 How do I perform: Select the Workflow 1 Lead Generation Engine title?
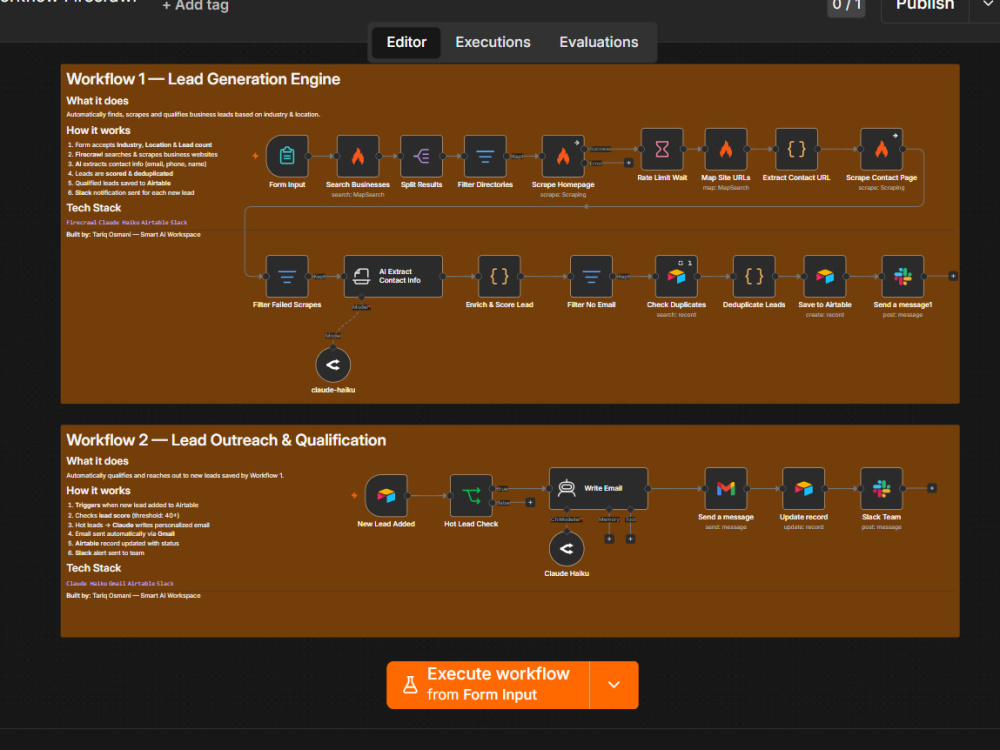pos(203,79)
